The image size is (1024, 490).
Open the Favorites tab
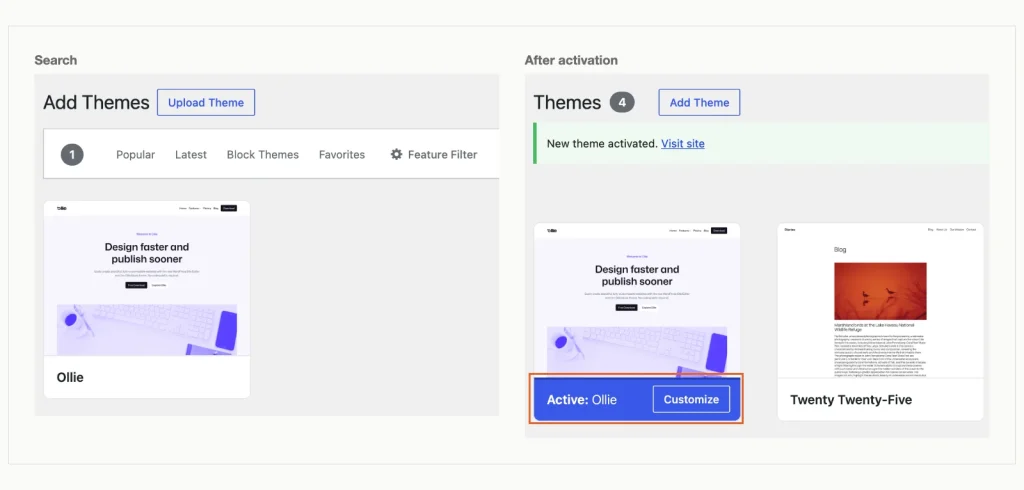click(342, 155)
